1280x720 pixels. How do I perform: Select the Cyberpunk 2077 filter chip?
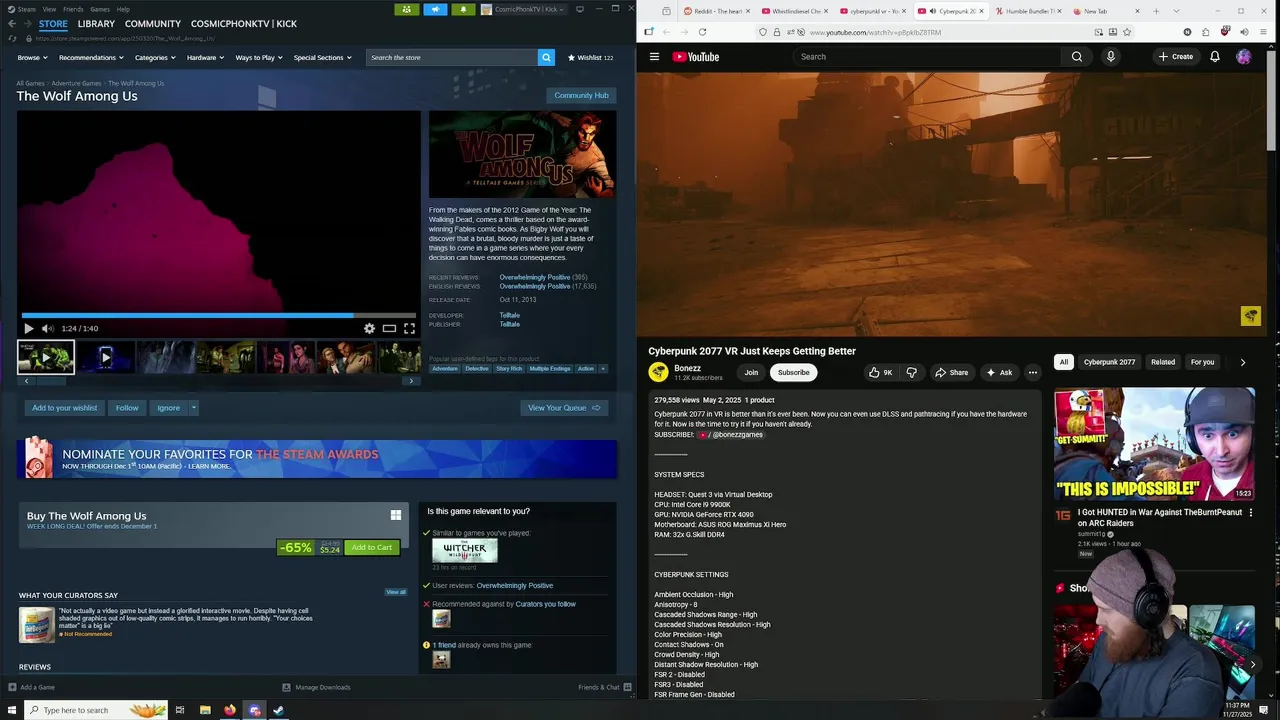point(1109,362)
